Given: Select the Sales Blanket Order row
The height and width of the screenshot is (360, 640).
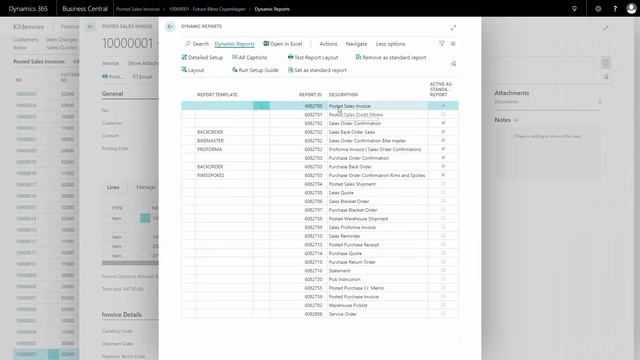Looking at the screenshot, I should (x=320, y=201).
